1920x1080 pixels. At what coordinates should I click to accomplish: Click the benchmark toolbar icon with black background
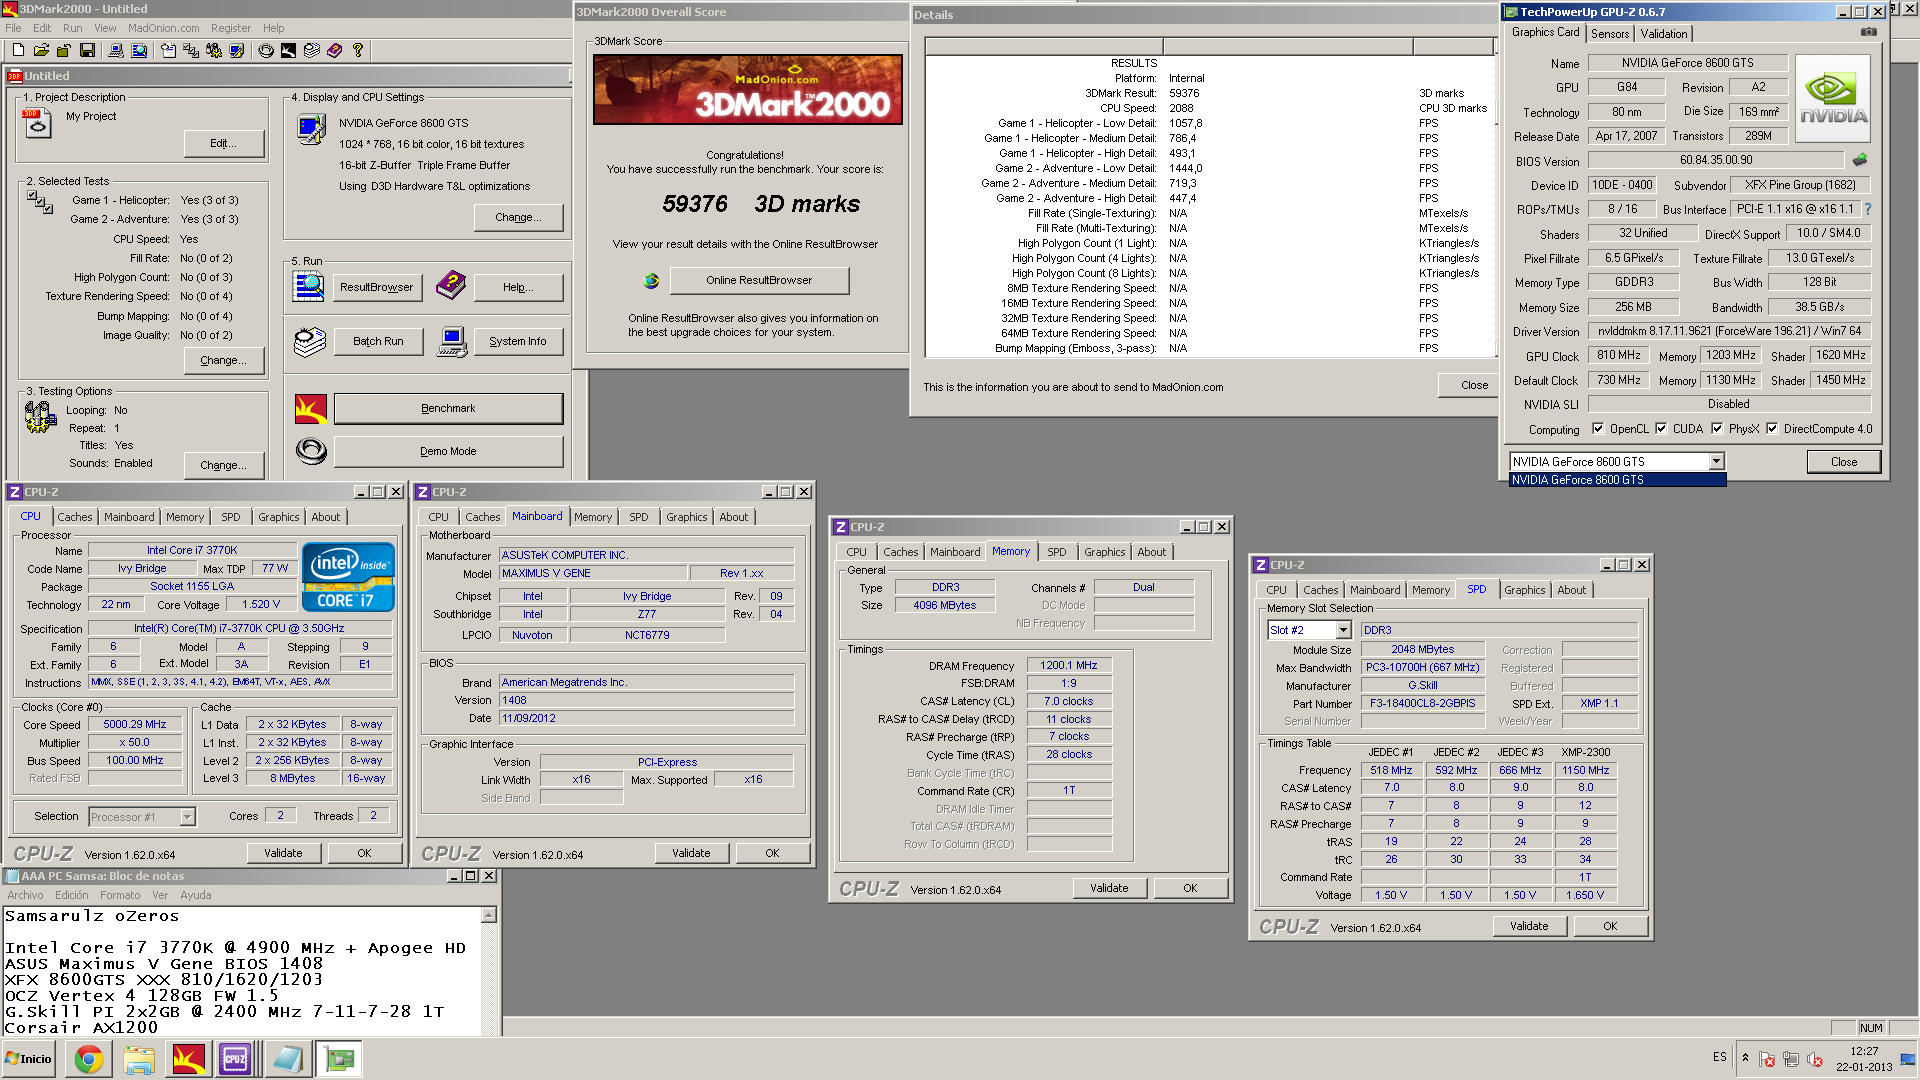coord(288,50)
